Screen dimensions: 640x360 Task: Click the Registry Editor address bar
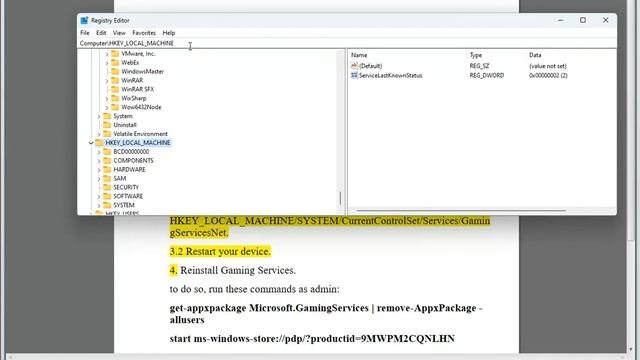pos(347,43)
